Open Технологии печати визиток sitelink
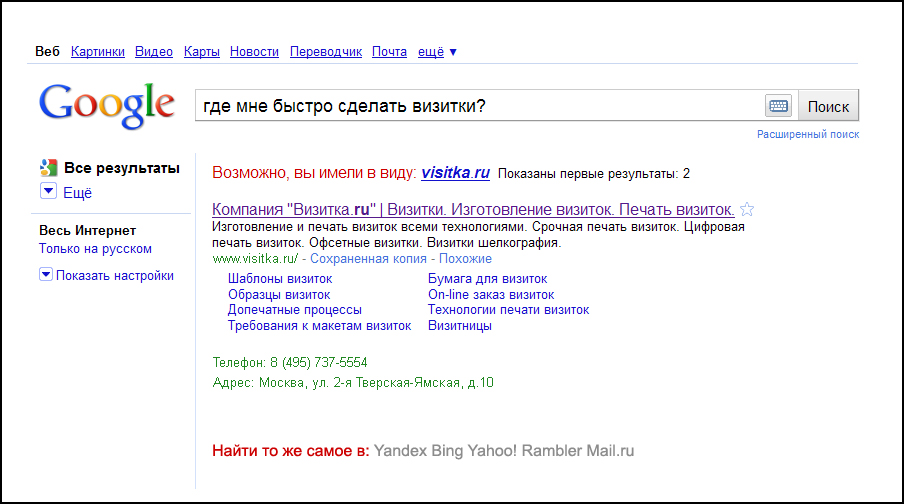Screen dimensions: 904x504 (508, 310)
